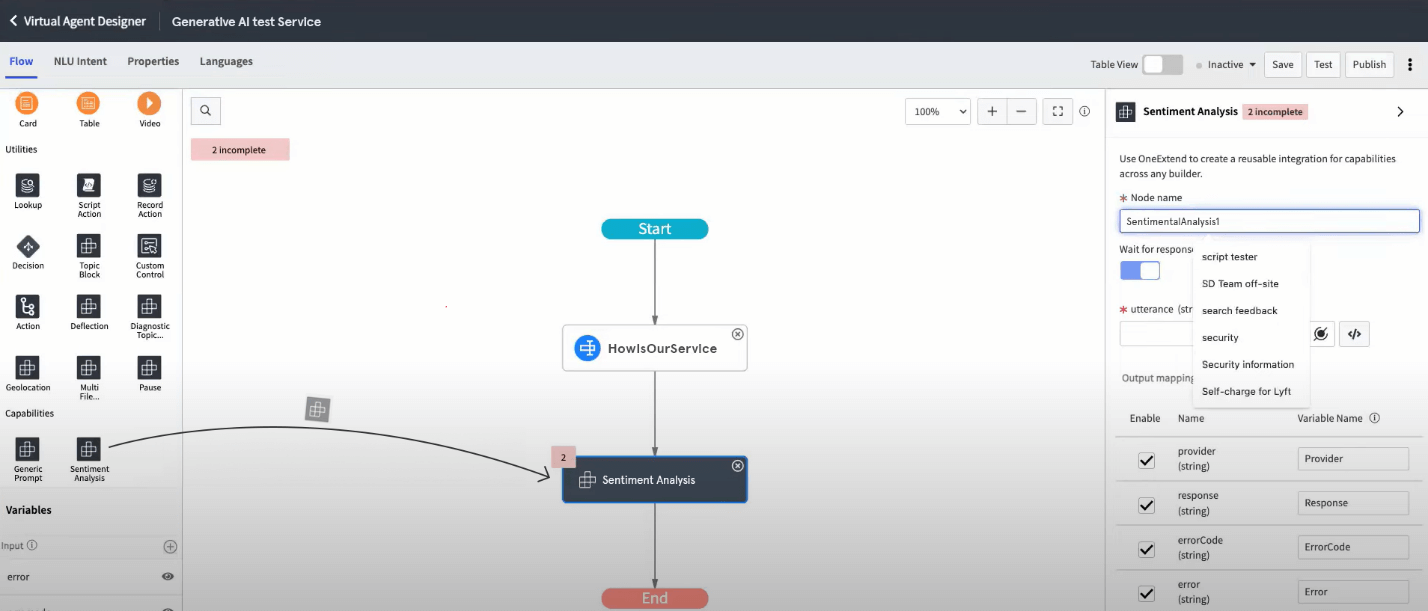Choose the Custom Control utility icon
1428x611 pixels.
pyautogui.click(x=149, y=246)
